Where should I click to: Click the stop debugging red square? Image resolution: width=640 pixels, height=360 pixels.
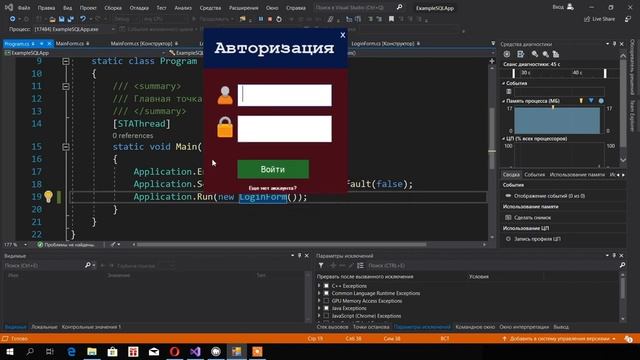tap(270, 19)
